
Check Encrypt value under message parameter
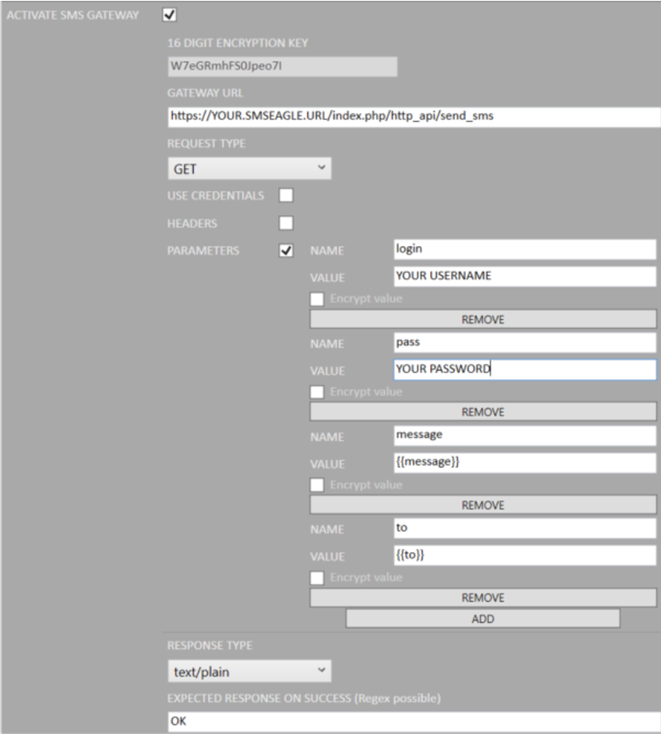(317, 485)
